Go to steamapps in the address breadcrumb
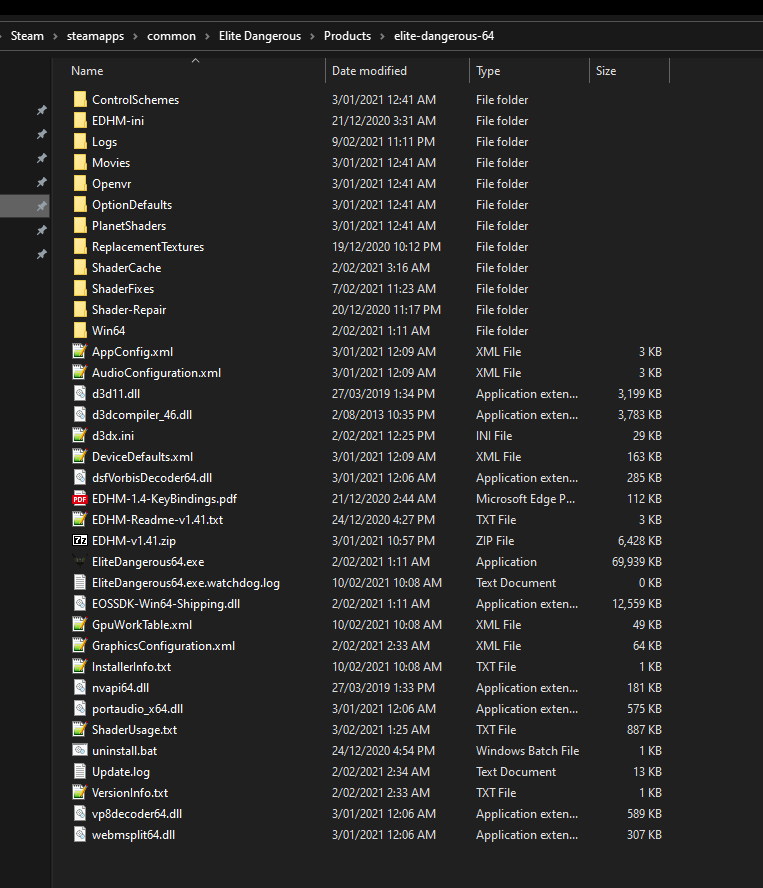This screenshot has width=763, height=888. tap(95, 36)
